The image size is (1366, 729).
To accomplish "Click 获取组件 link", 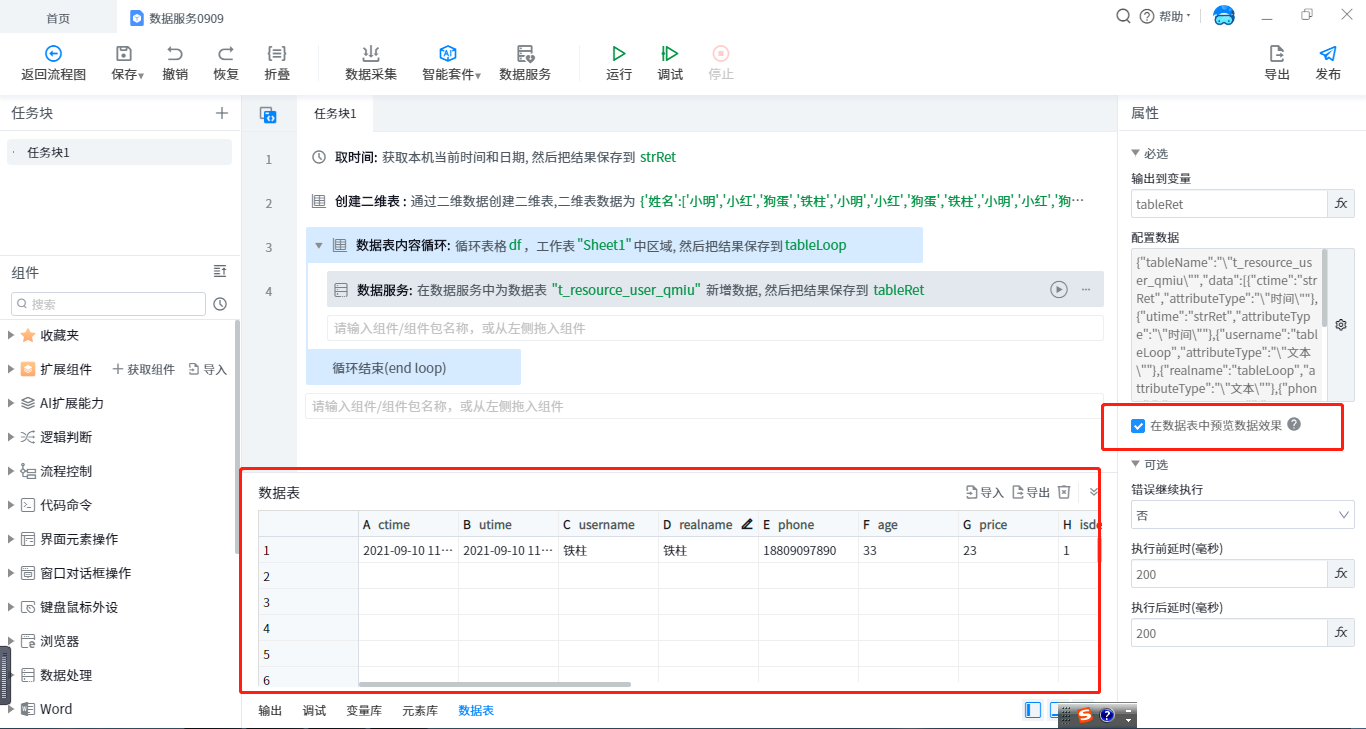I will coord(144,370).
